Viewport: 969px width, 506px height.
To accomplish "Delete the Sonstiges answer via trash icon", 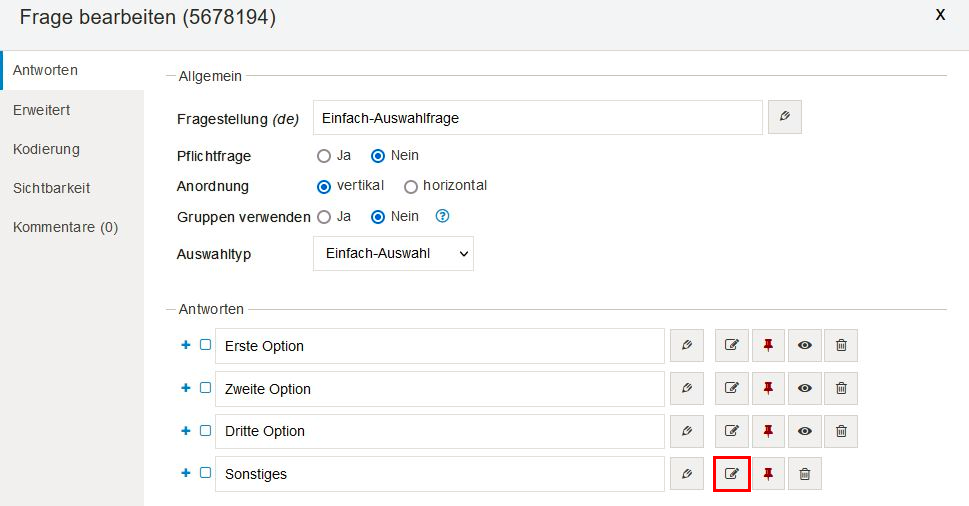I will point(805,474).
